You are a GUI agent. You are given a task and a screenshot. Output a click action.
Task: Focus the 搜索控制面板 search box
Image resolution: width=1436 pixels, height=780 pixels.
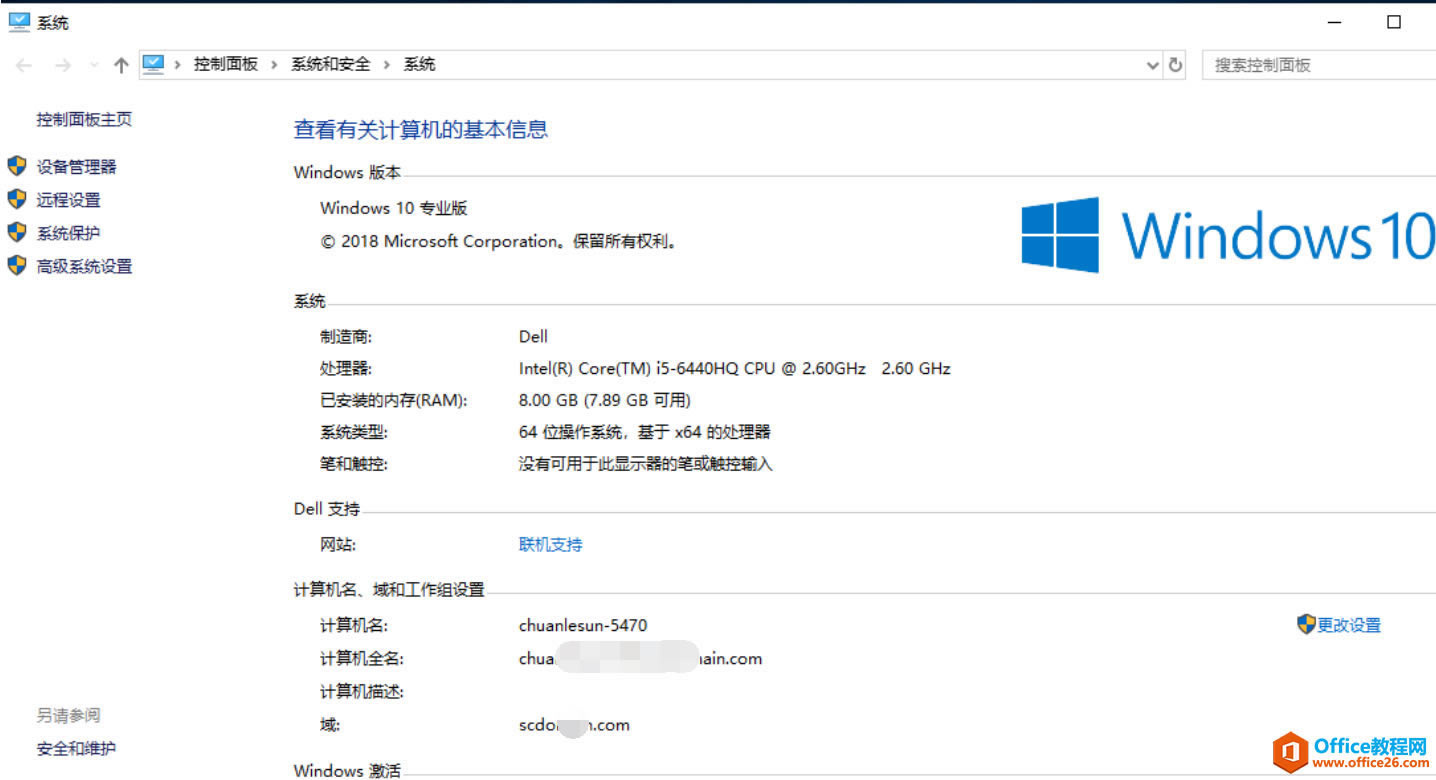pyautogui.click(x=1318, y=65)
